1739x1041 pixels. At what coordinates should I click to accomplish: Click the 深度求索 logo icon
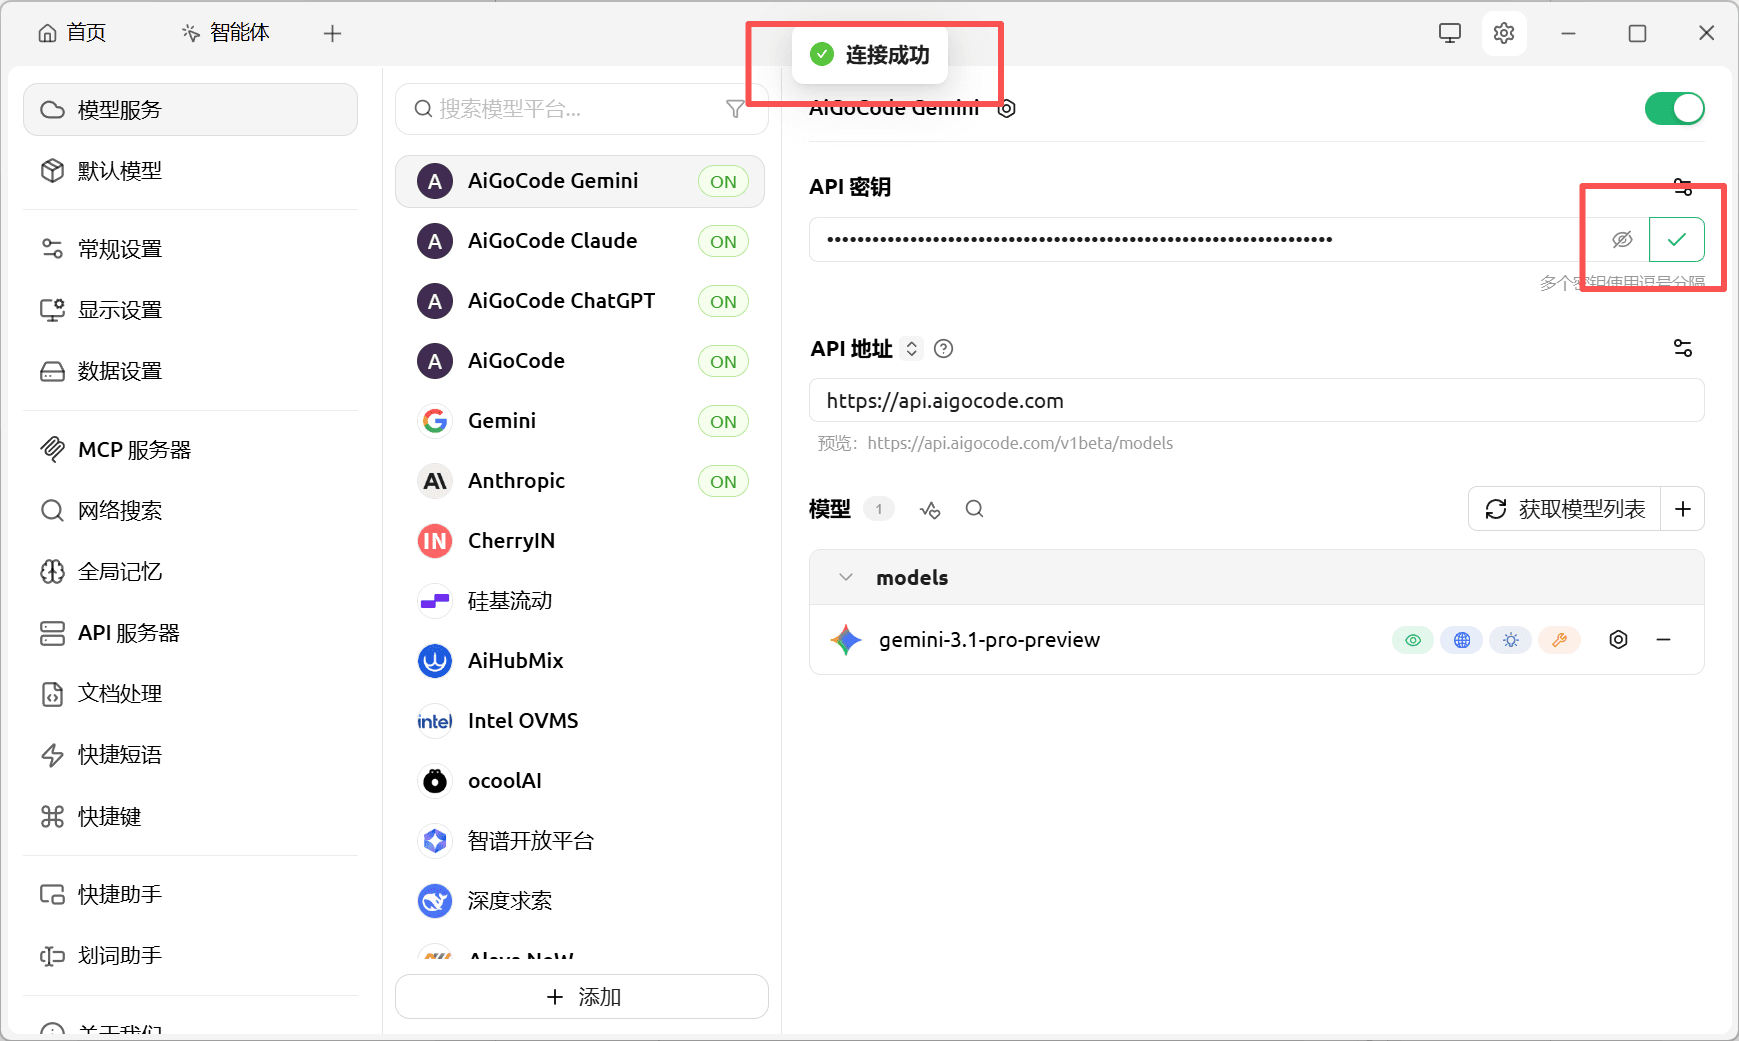coord(435,901)
